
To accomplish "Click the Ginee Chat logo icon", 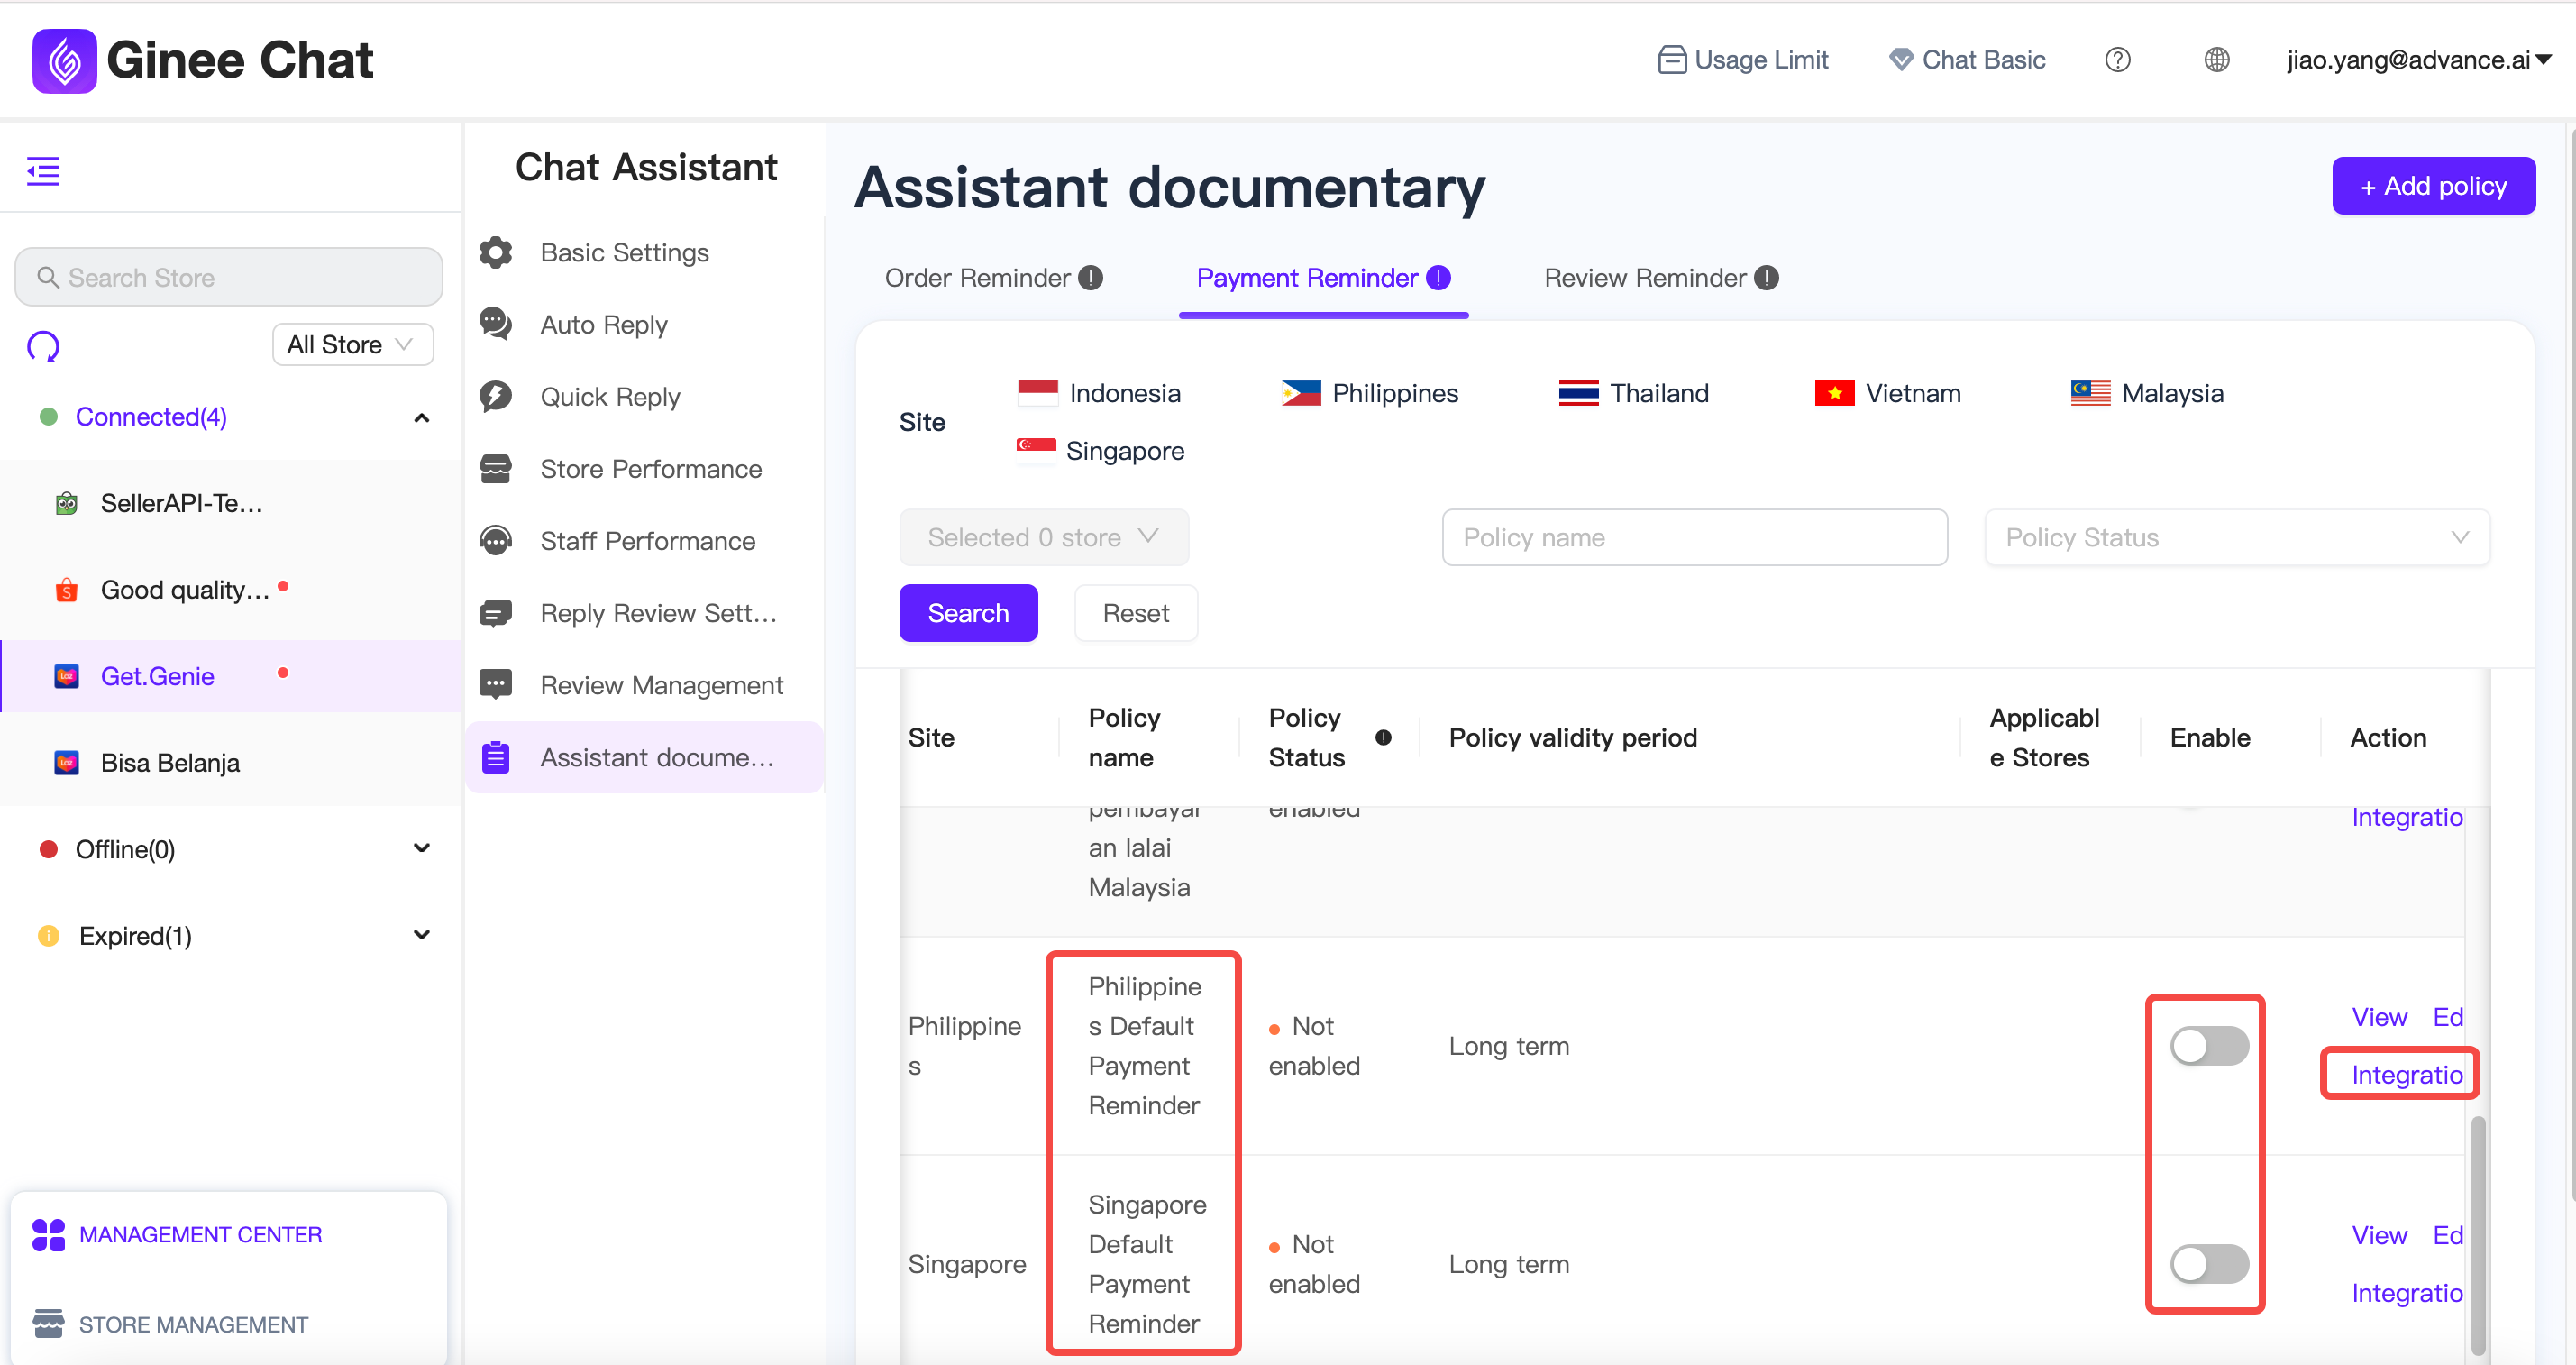I will pos(64,60).
